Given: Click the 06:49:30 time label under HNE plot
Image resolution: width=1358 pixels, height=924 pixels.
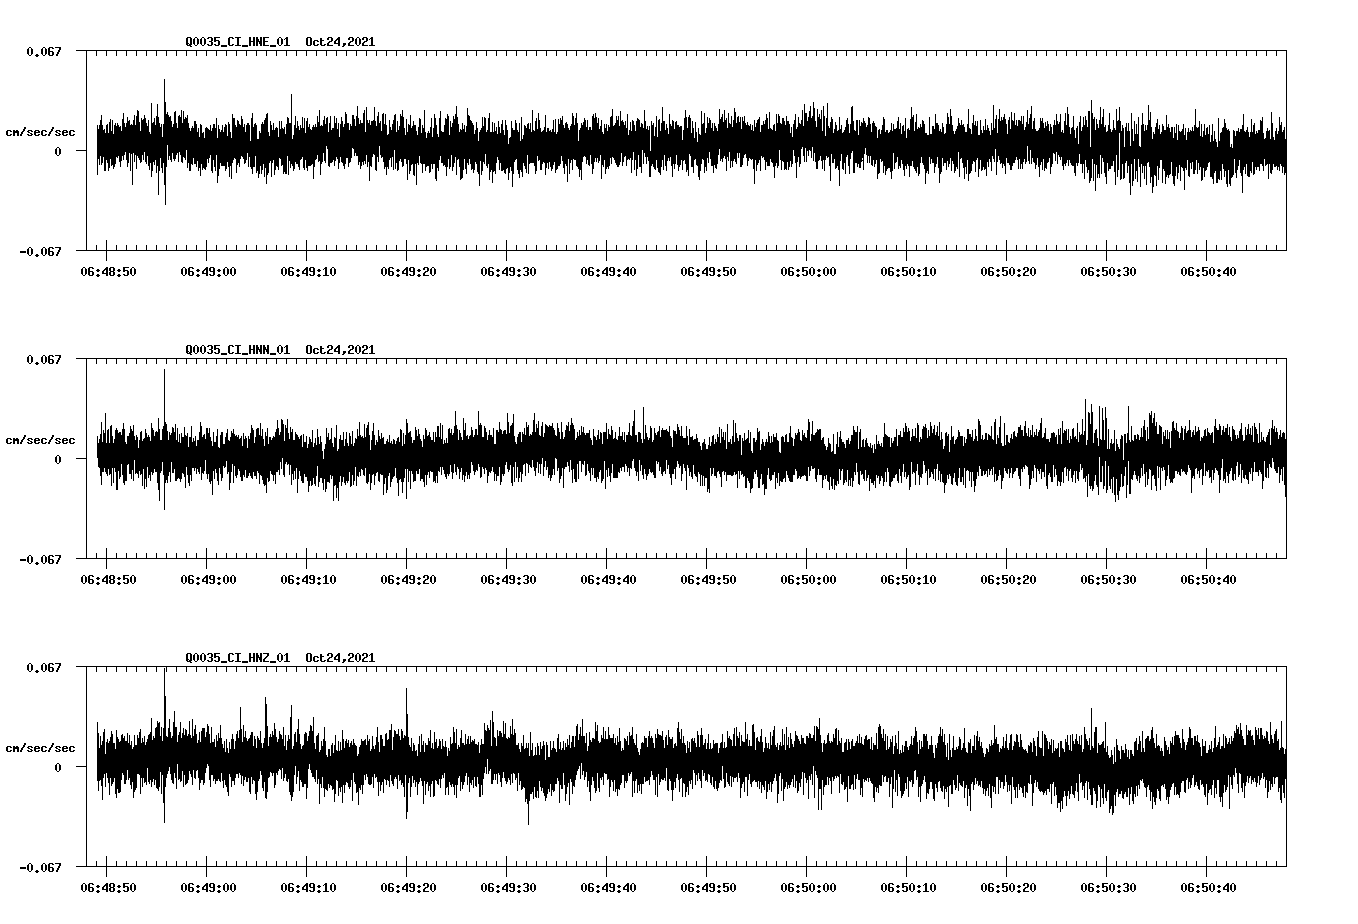Looking at the screenshot, I should pyautogui.click(x=508, y=272).
